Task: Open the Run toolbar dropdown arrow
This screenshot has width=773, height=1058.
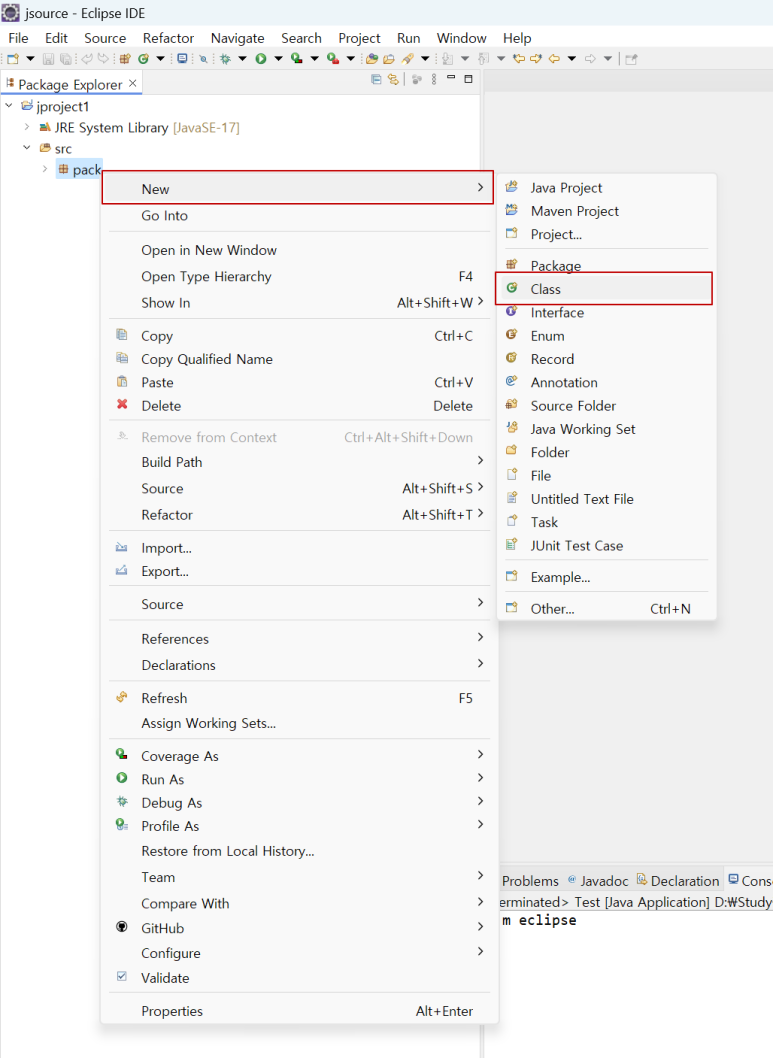Action: point(278,59)
